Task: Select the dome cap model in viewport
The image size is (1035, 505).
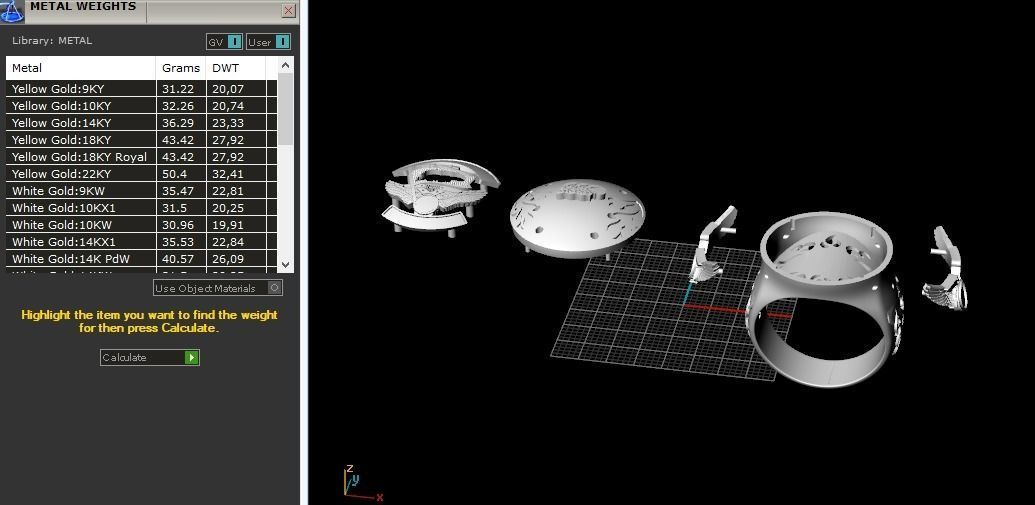Action: point(578,218)
